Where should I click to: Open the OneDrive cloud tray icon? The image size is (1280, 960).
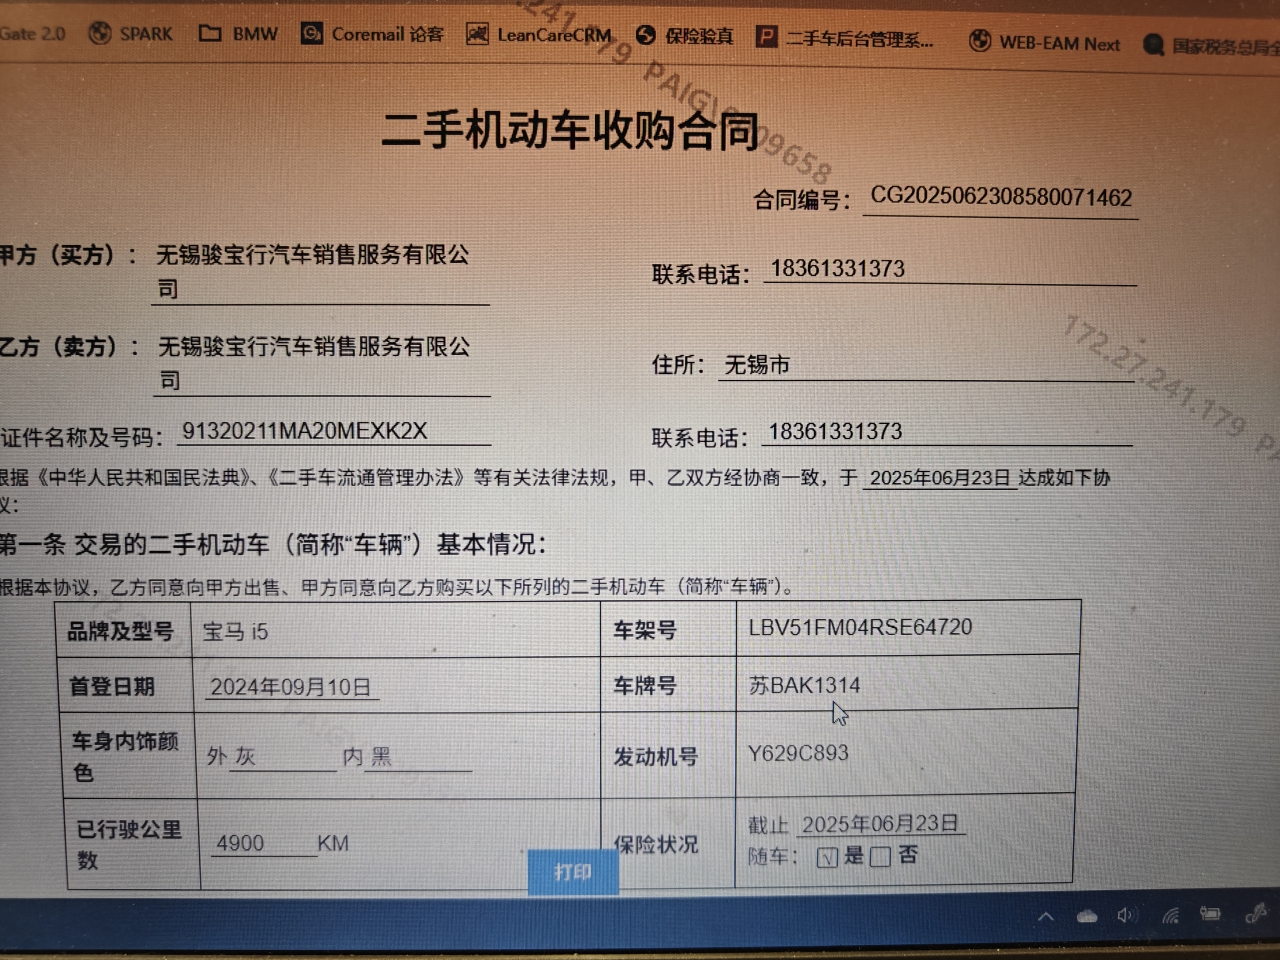pyautogui.click(x=1087, y=916)
